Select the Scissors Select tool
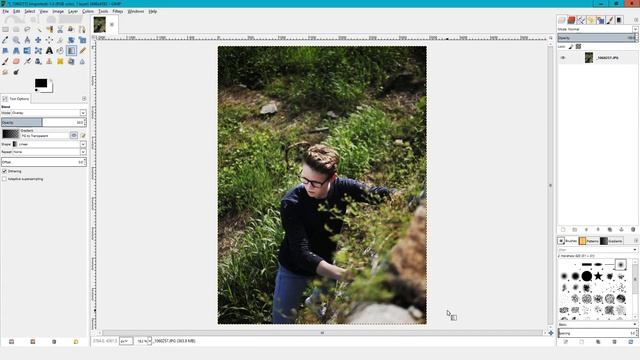This screenshot has height=360, width=640. click(x=60, y=29)
